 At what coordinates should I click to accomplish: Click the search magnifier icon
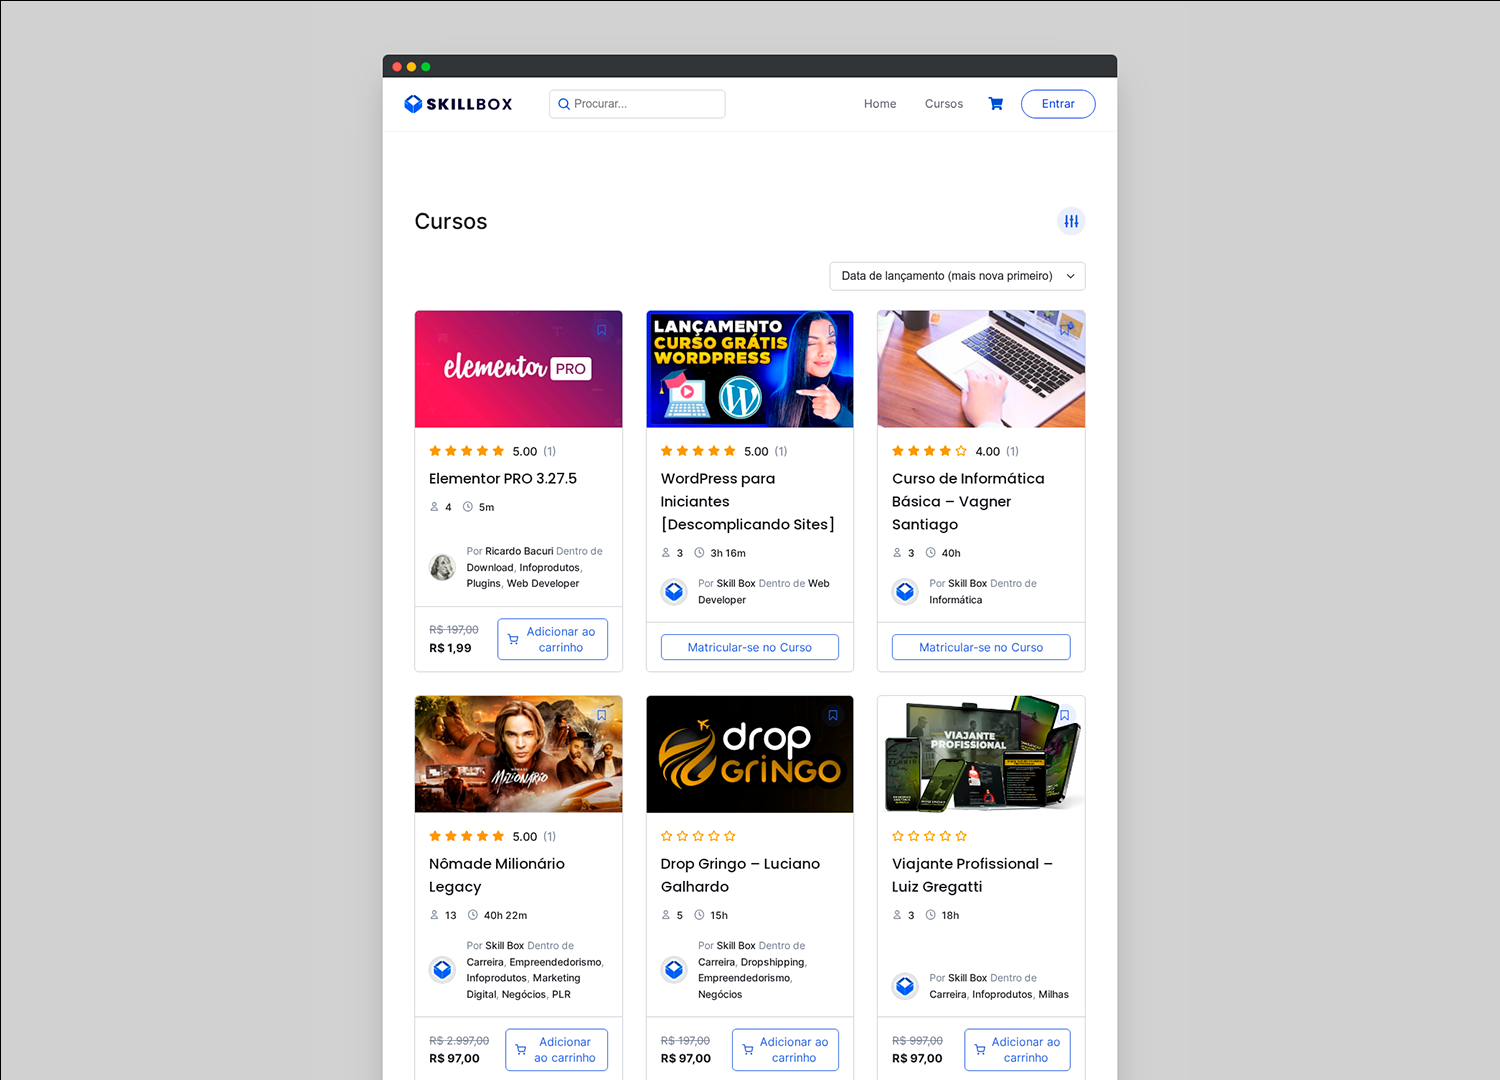(564, 104)
